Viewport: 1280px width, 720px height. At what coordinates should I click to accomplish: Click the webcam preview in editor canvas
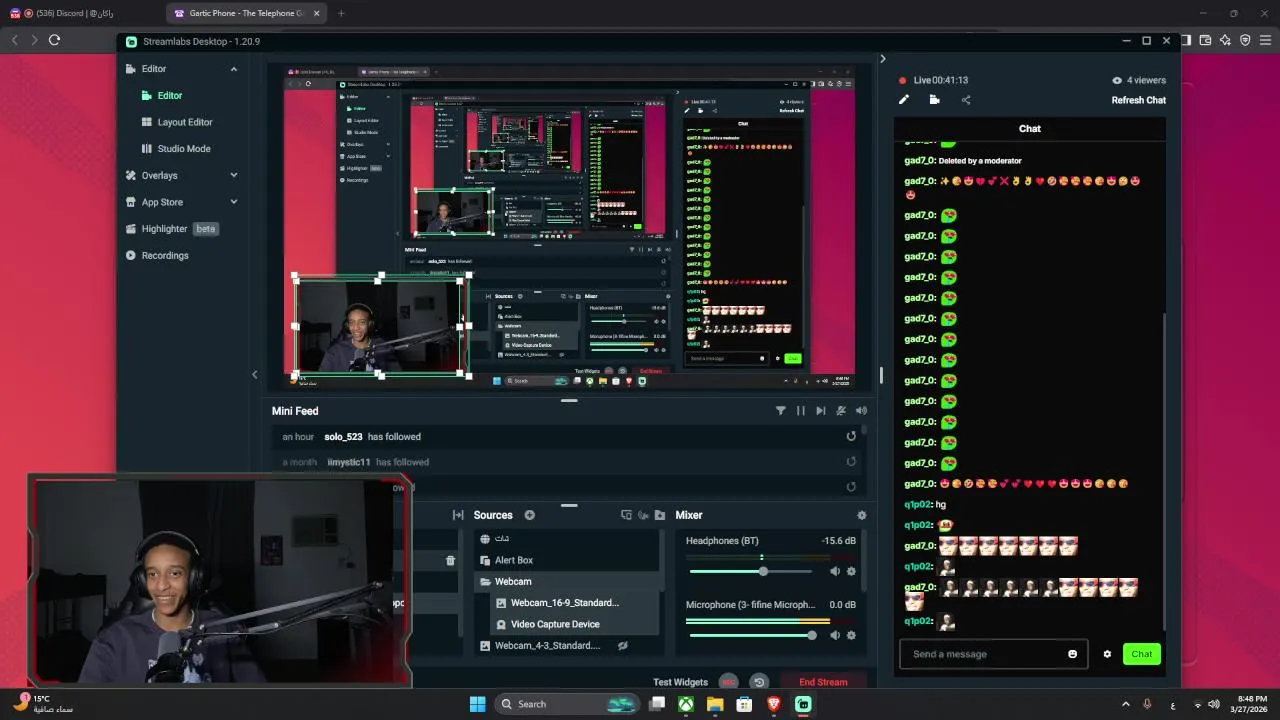point(381,326)
